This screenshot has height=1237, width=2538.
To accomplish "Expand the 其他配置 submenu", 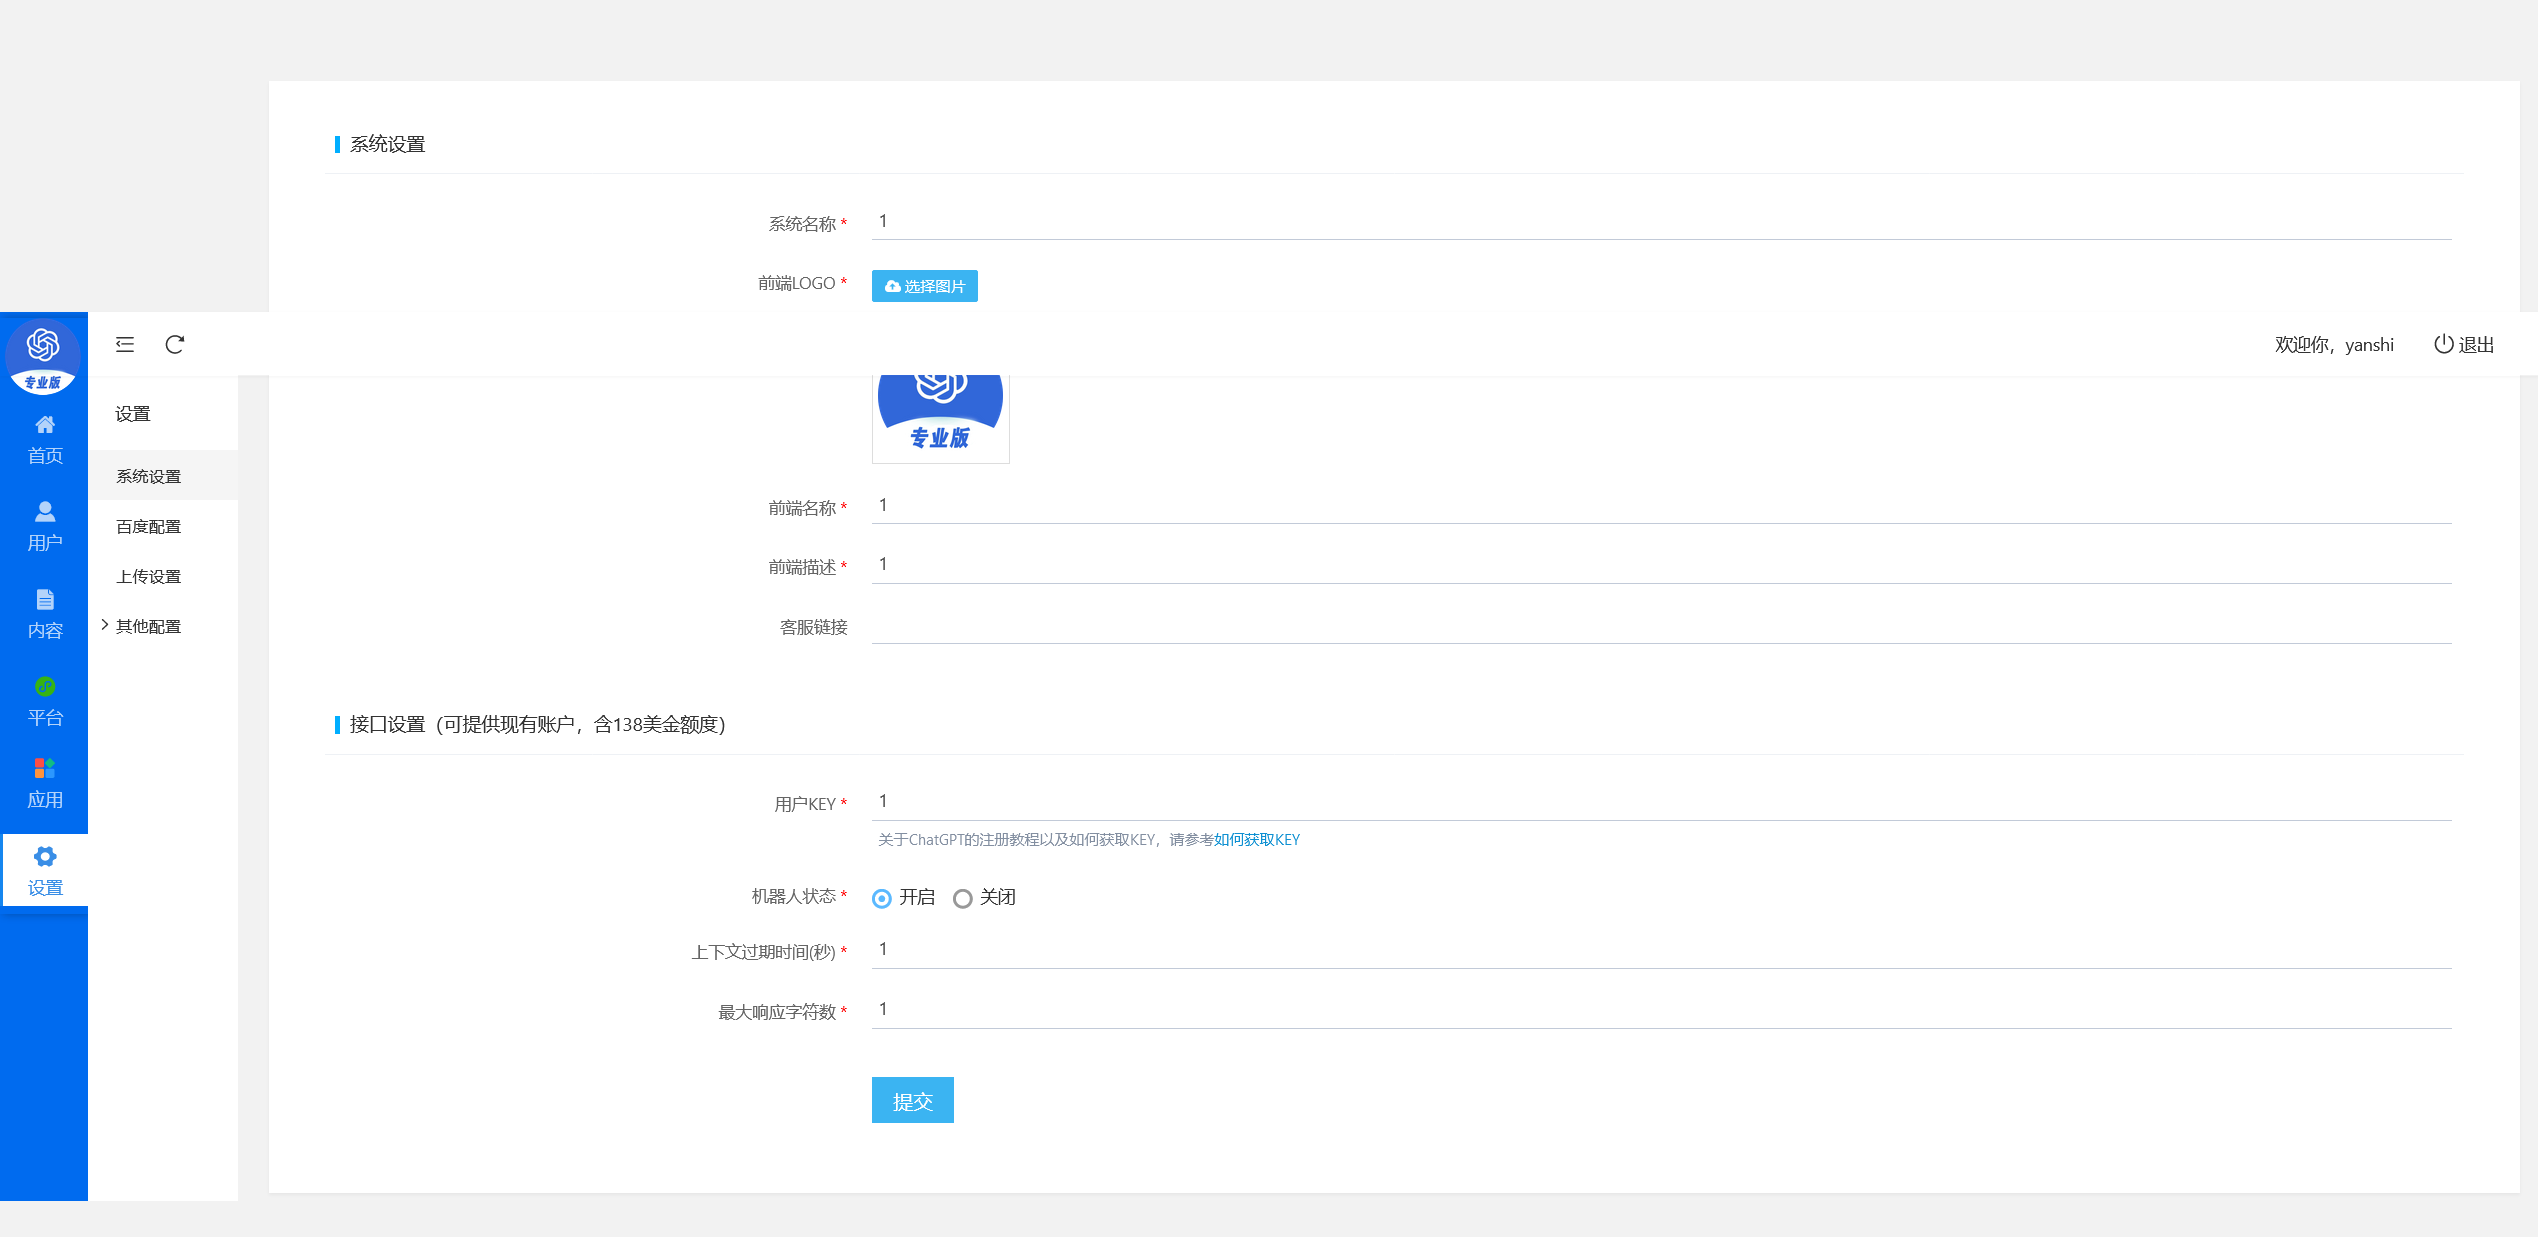I will click(148, 627).
